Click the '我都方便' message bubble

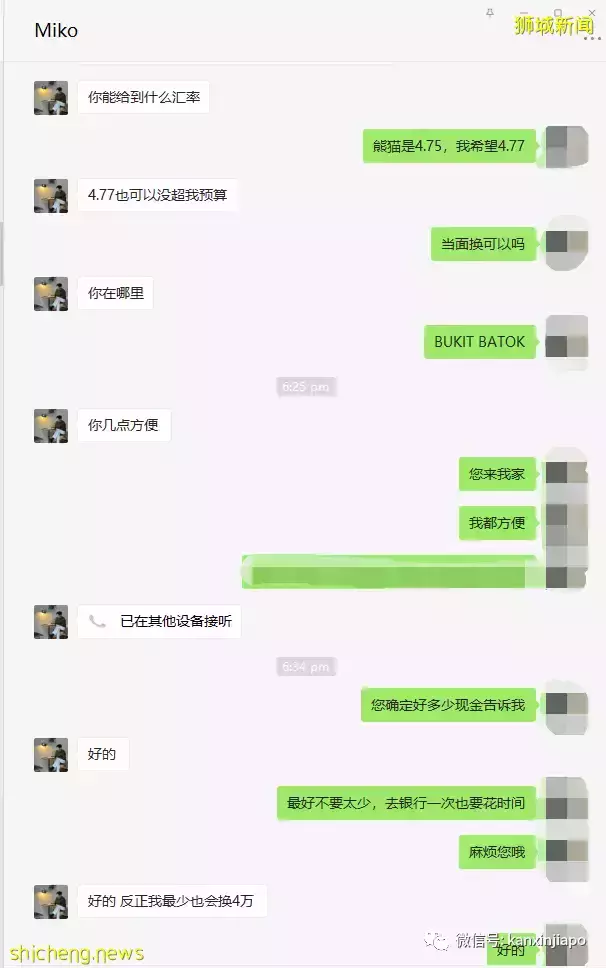(x=497, y=524)
